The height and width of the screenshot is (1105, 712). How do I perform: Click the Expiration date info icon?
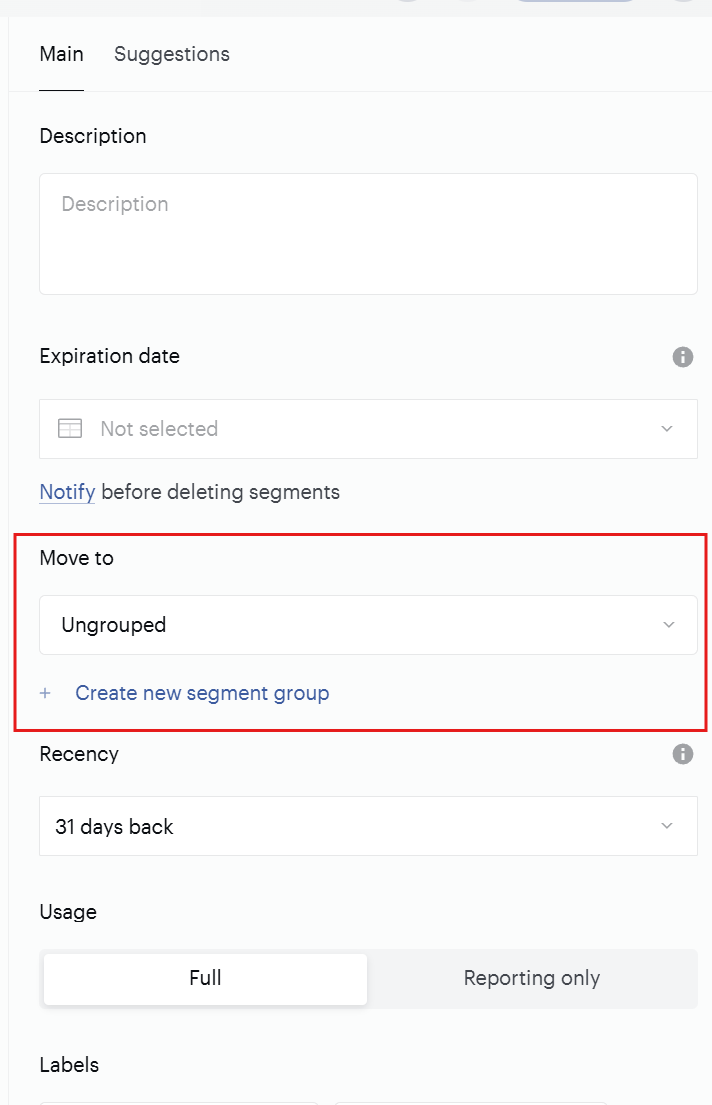click(x=682, y=357)
